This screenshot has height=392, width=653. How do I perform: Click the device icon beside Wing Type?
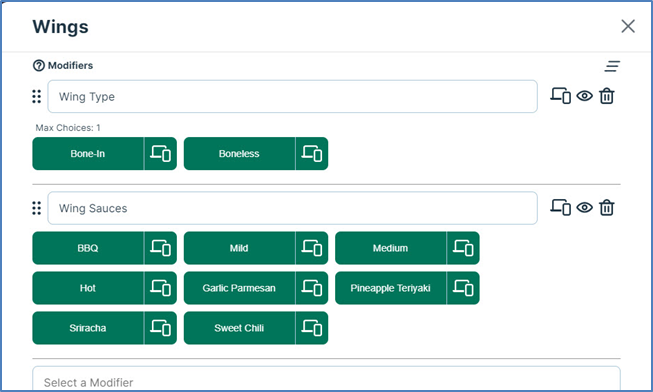560,96
